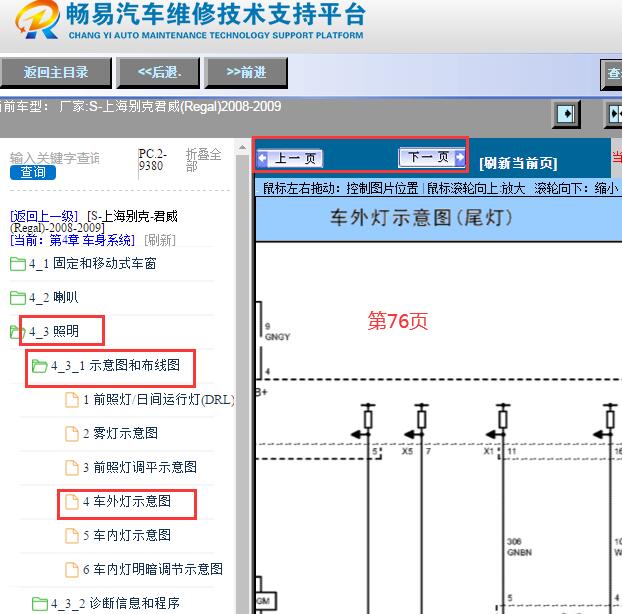Viewport: 622px width, 614px height.
Task: Click the keyword search input field
Action: pos(55,158)
